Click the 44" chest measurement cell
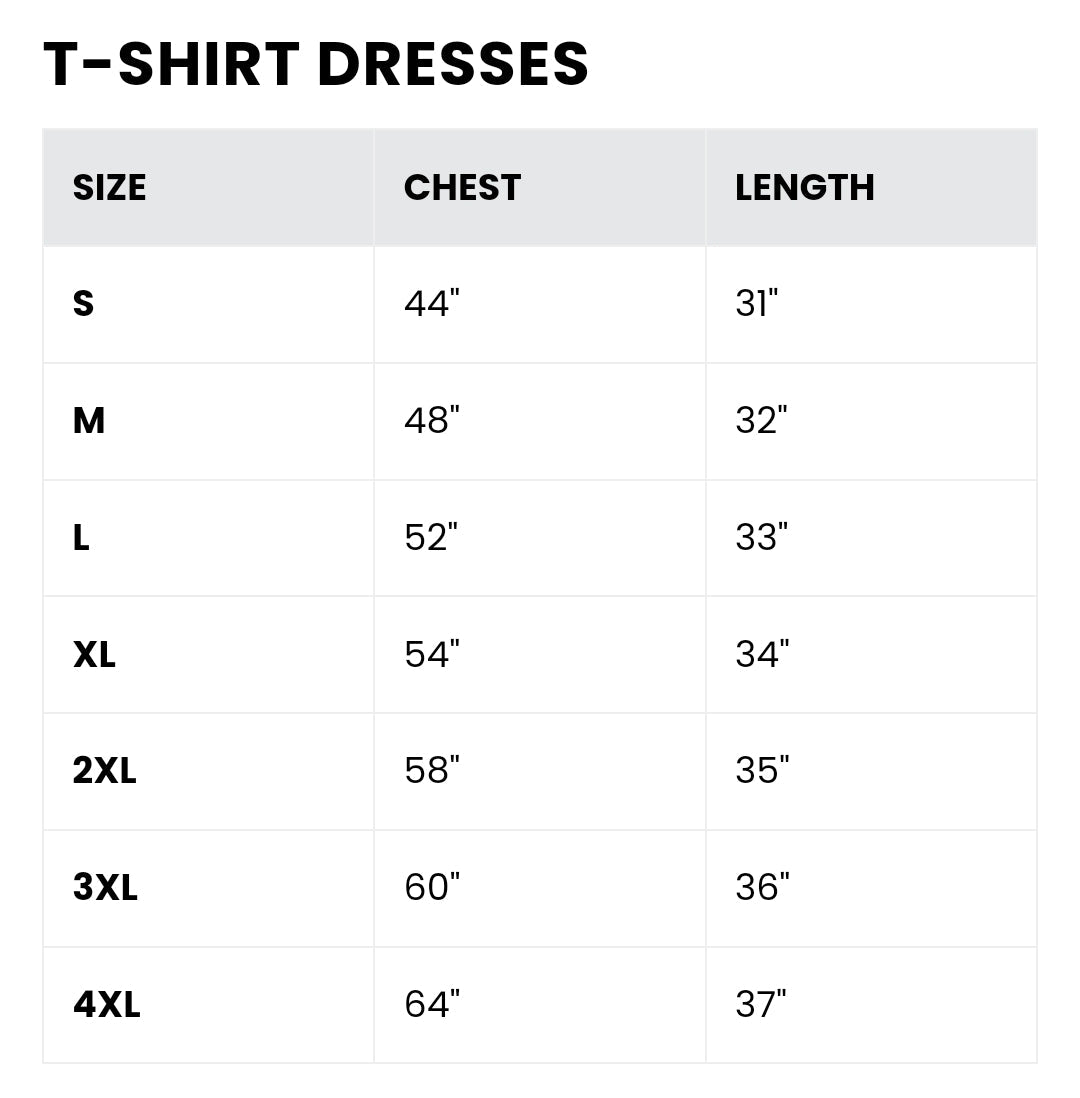1080x1098 pixels. pos(431,304)
